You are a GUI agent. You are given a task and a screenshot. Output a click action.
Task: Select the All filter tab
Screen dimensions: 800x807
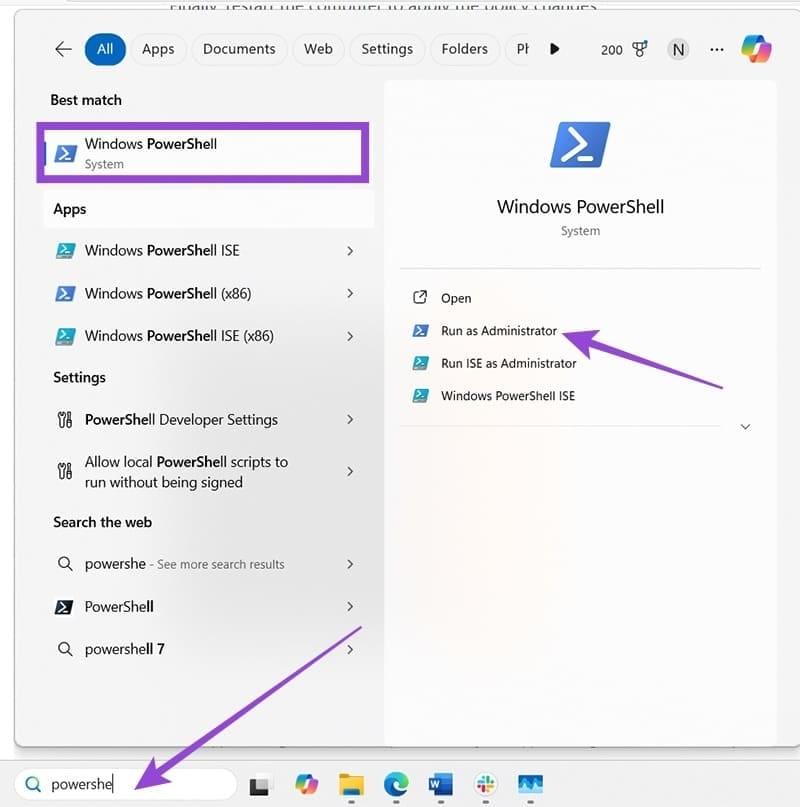[x=105, y=49]
